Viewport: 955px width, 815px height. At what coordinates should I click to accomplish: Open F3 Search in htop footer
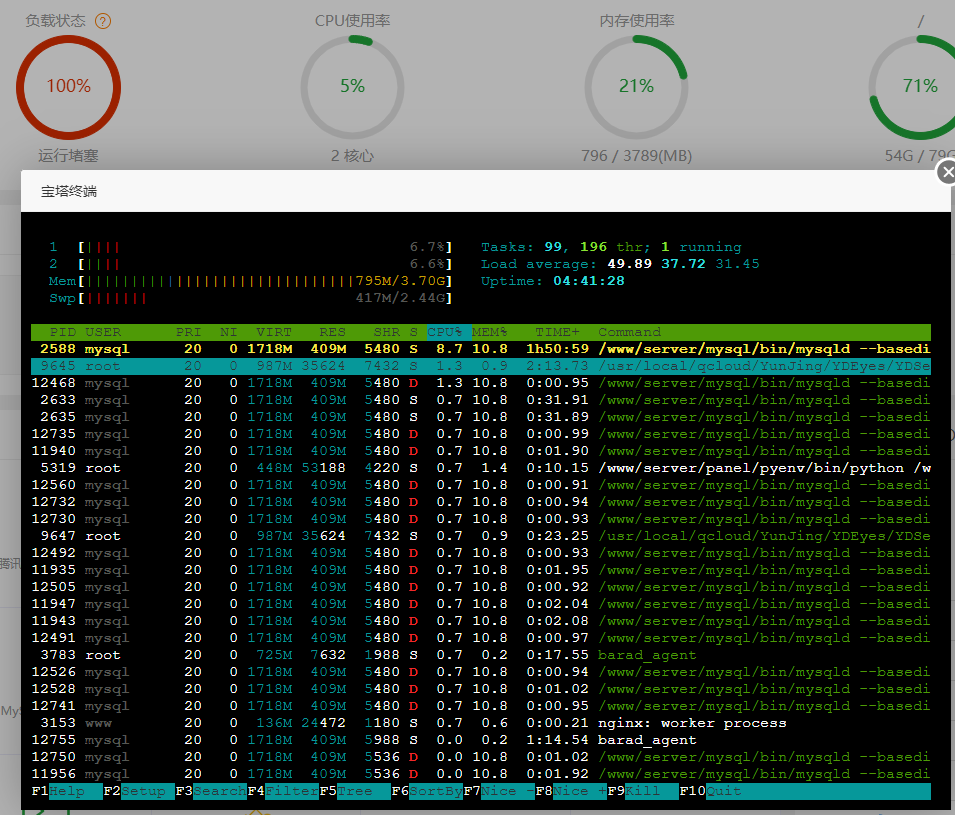coord(211,791)
